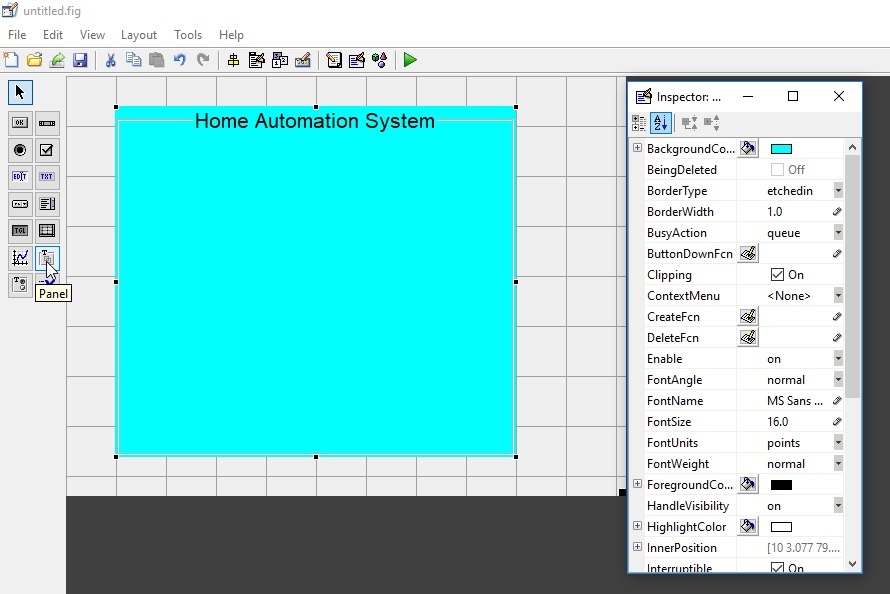Select the Edit Text tool
The height and width of the screenshot is (594, 890).
click(x=18, y=177)
